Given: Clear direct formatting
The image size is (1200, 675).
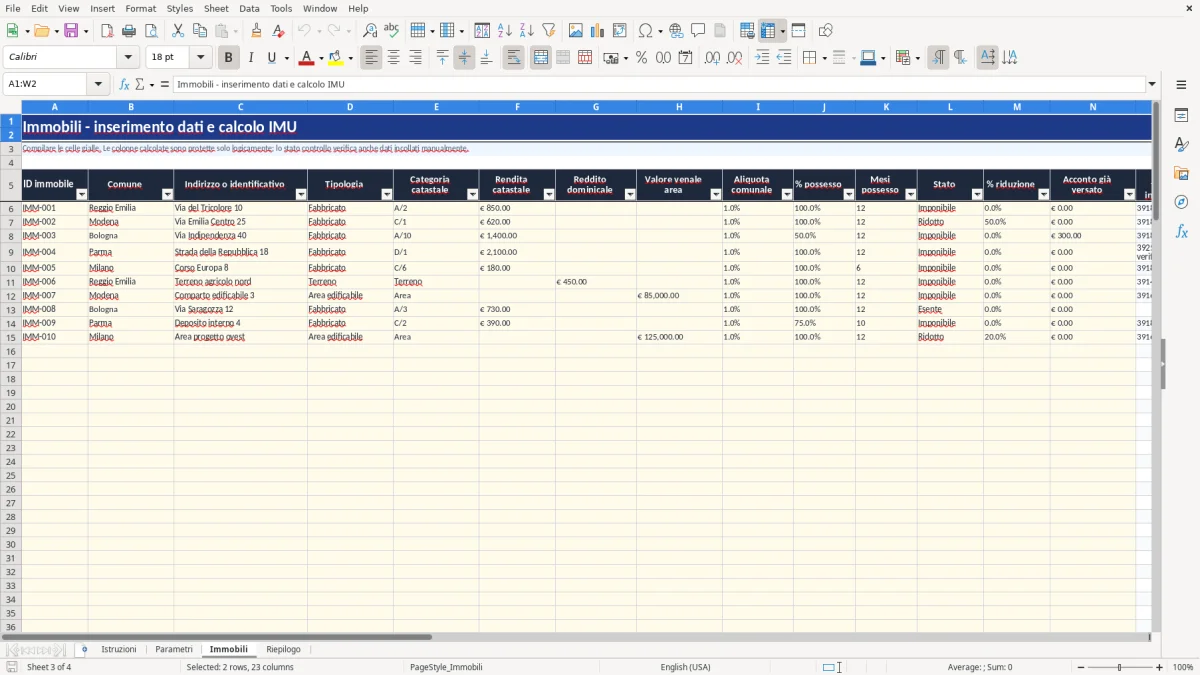Looking at the screenshot, I should tap(279, 31).
